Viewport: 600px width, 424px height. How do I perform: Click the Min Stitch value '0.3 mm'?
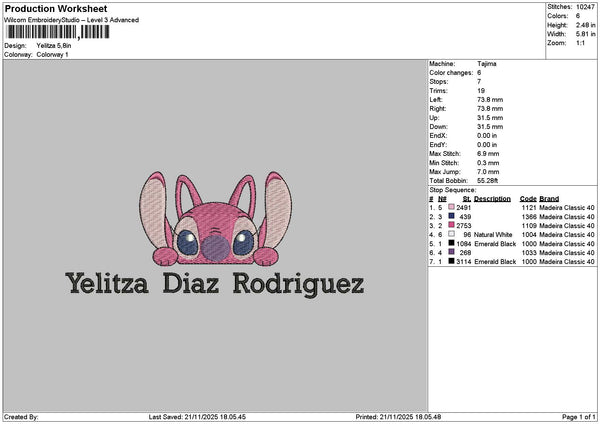click(x=488, y=163)
